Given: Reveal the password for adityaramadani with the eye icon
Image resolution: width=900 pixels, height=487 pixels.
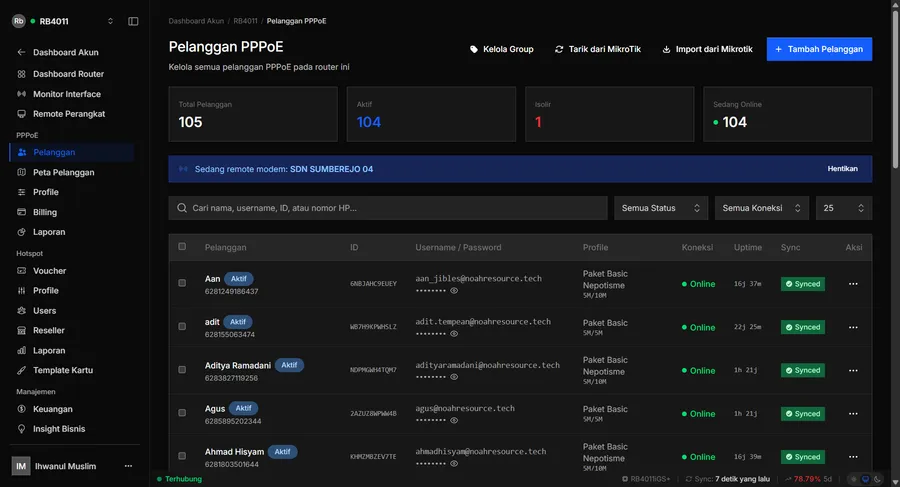Looking at the screenshot, I should pos(454,377).
